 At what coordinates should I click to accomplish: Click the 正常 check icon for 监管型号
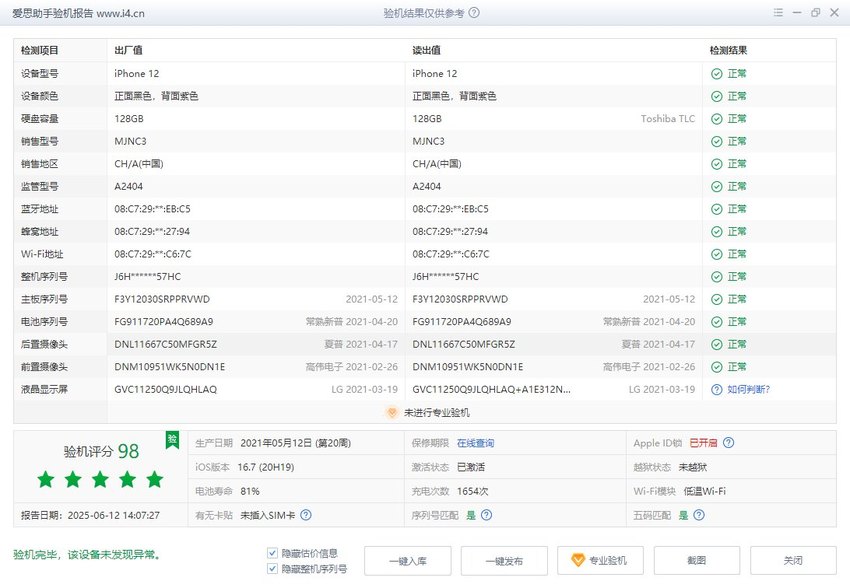tap(717, 186)
